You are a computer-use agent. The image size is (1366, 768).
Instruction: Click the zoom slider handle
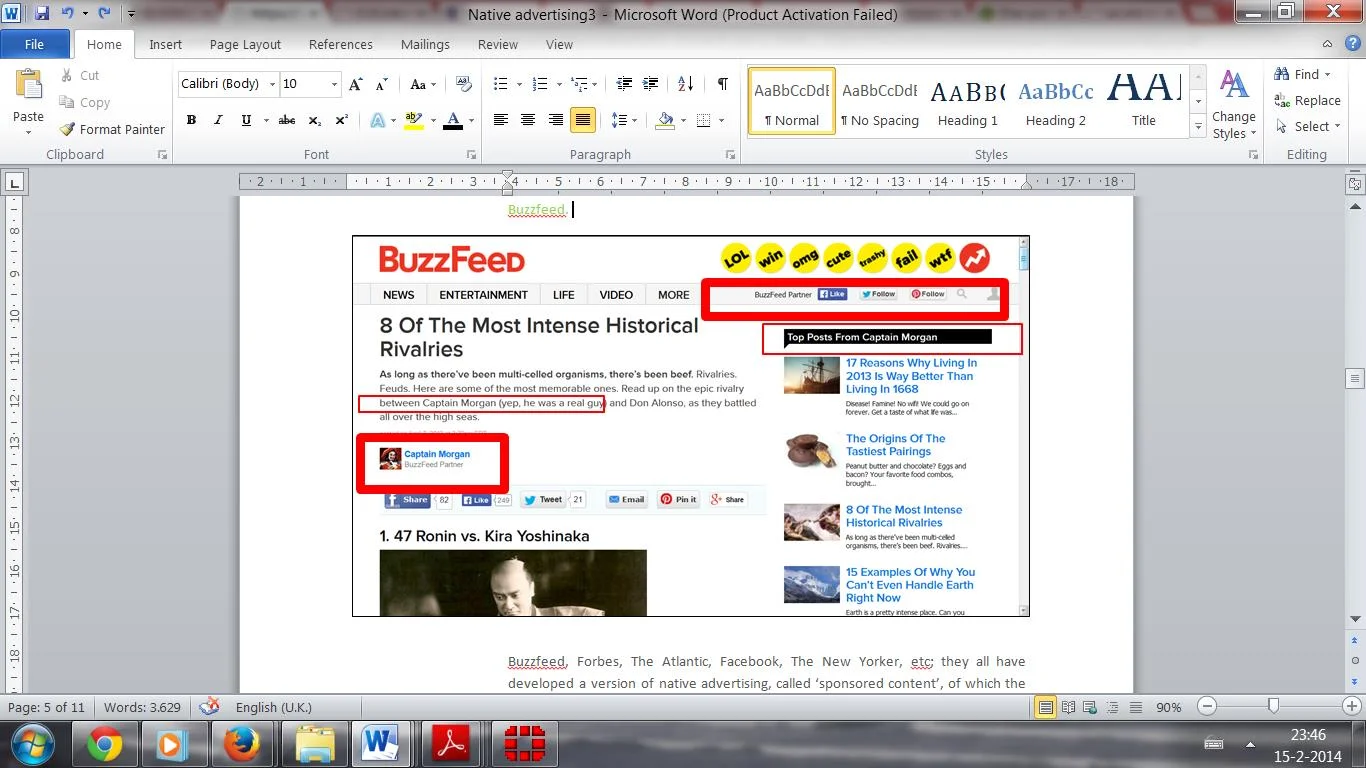click(1273, 707)
